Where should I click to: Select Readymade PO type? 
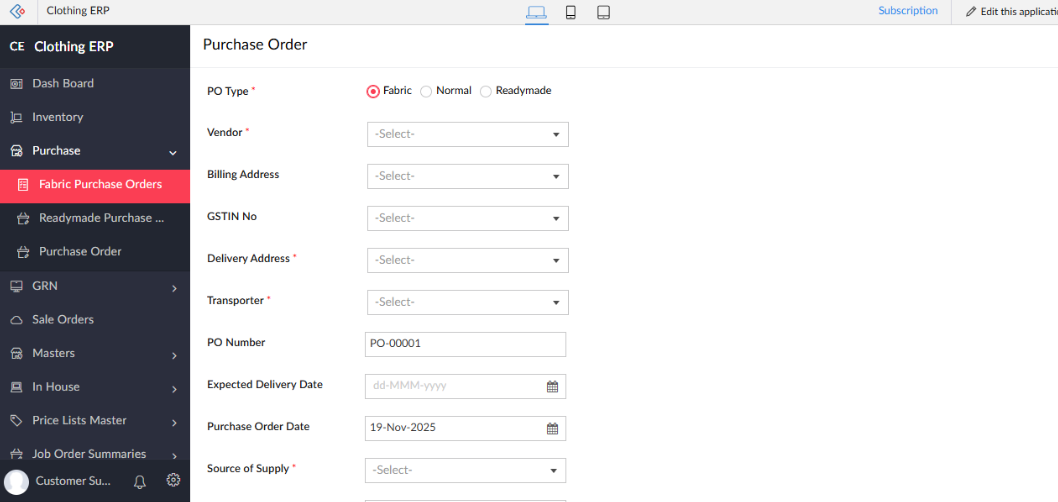click(x=486, y=91)
